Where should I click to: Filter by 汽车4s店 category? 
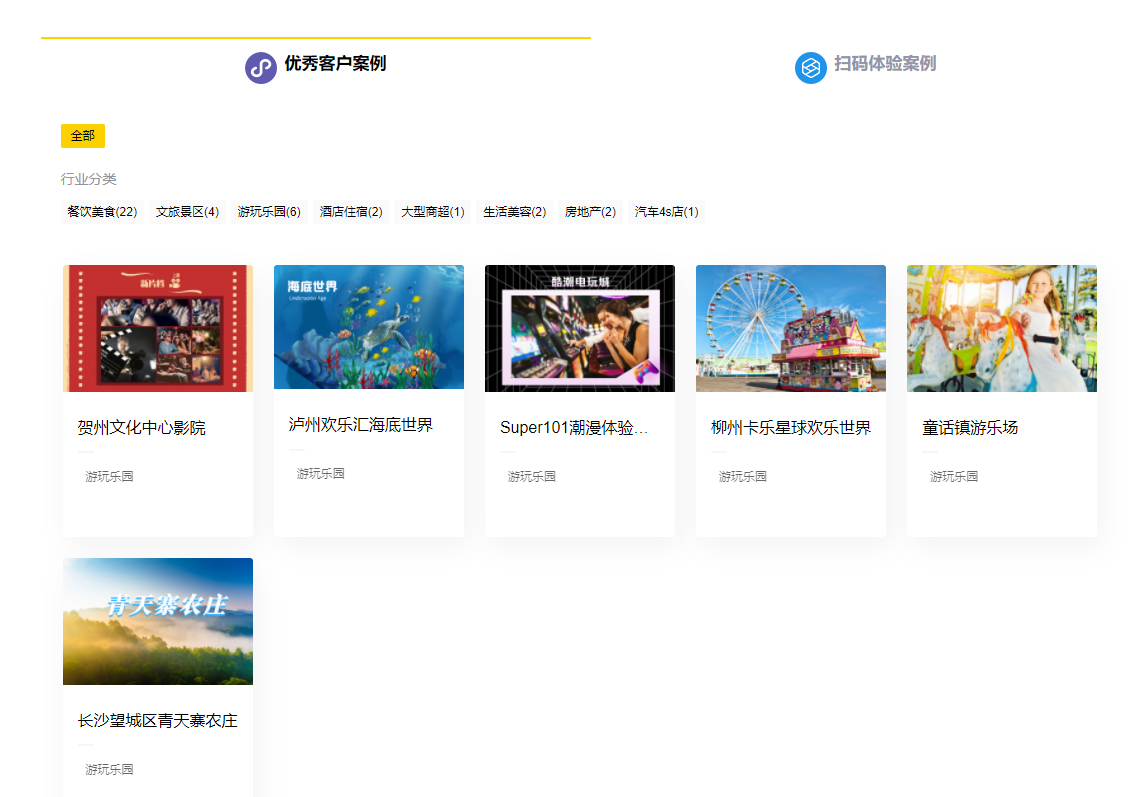[x=664, y=211]
